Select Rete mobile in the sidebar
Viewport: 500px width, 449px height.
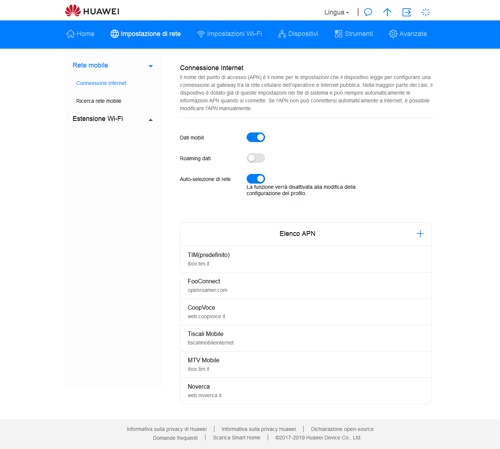click(90, 65)
